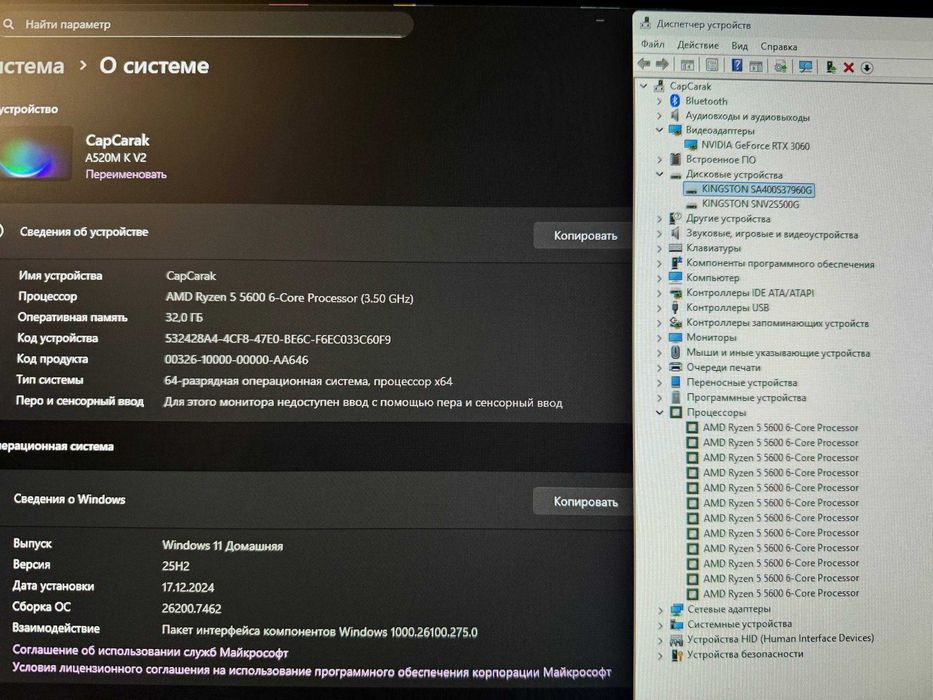Click the Видеоадаптеры display adapter icon
This screenshot has width=933, height=700.
point(675,130)
